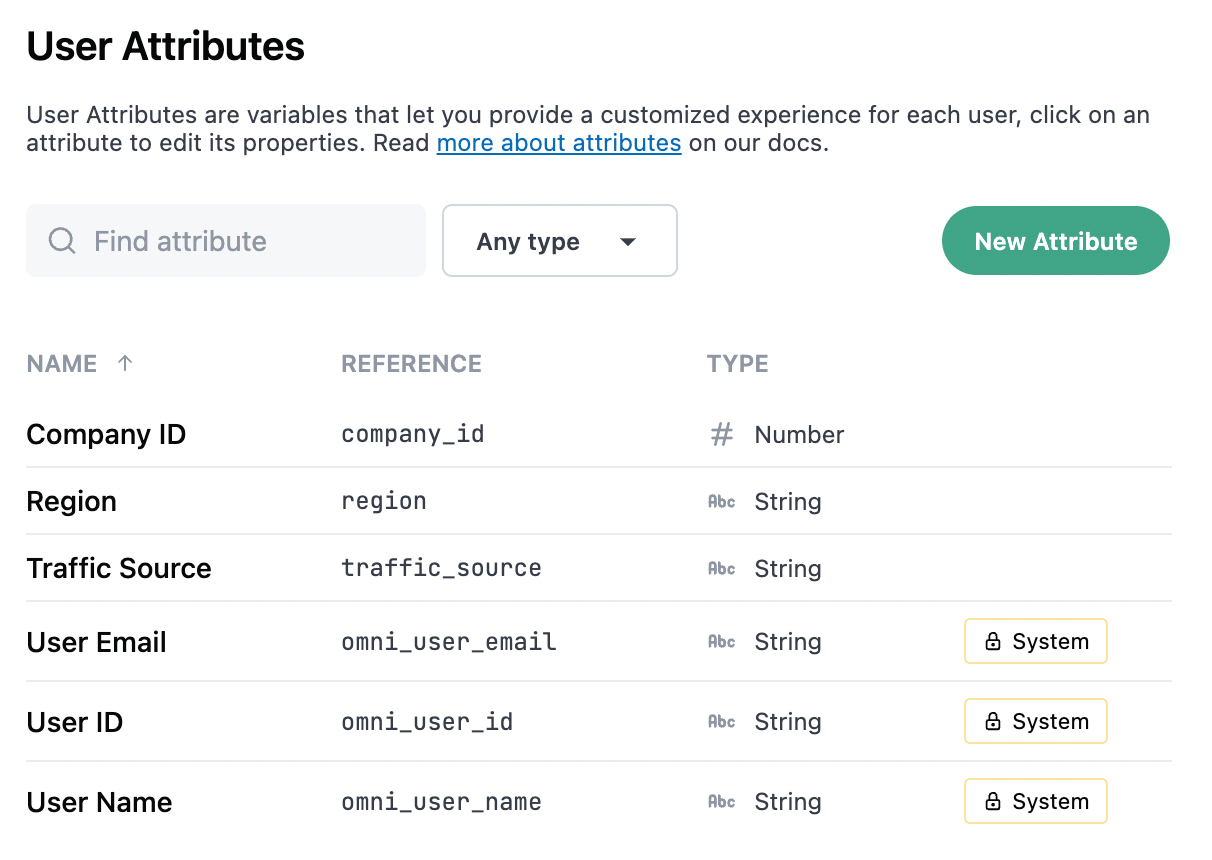This screenshot has width=1212, height=860.
Task: Click the String type icon for Traffic Source
Action: point(721,568)
